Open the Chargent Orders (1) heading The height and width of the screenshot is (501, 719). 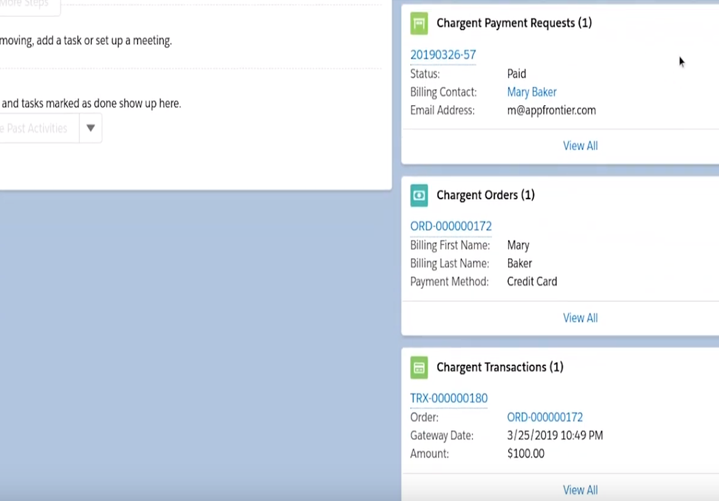click(486, 195)
